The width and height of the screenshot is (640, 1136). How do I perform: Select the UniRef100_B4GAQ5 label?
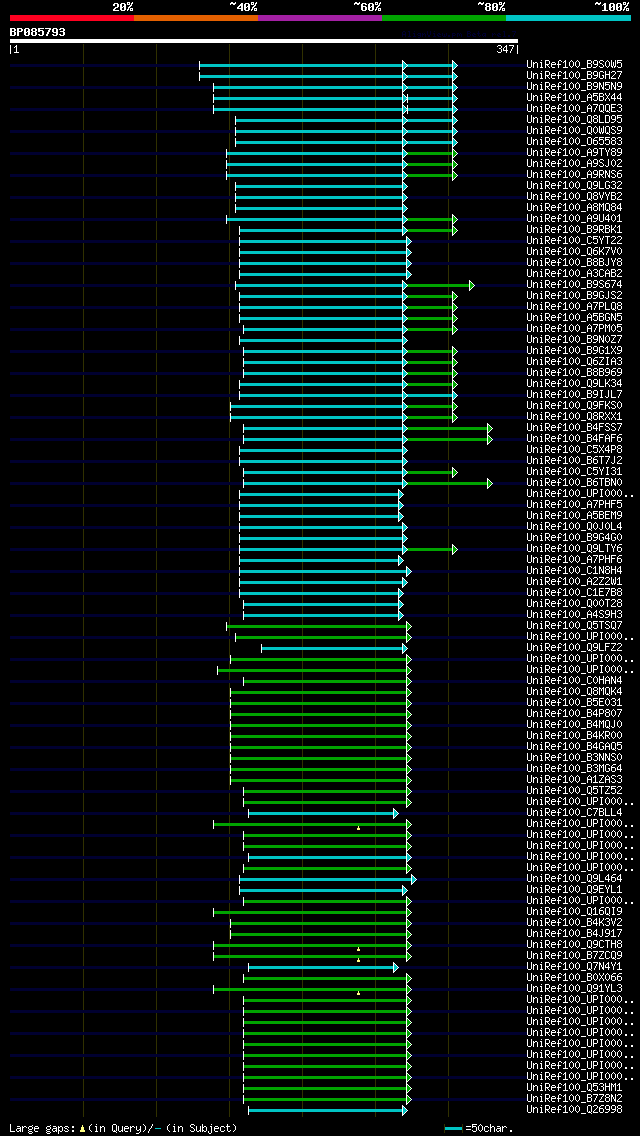[574, 746]
